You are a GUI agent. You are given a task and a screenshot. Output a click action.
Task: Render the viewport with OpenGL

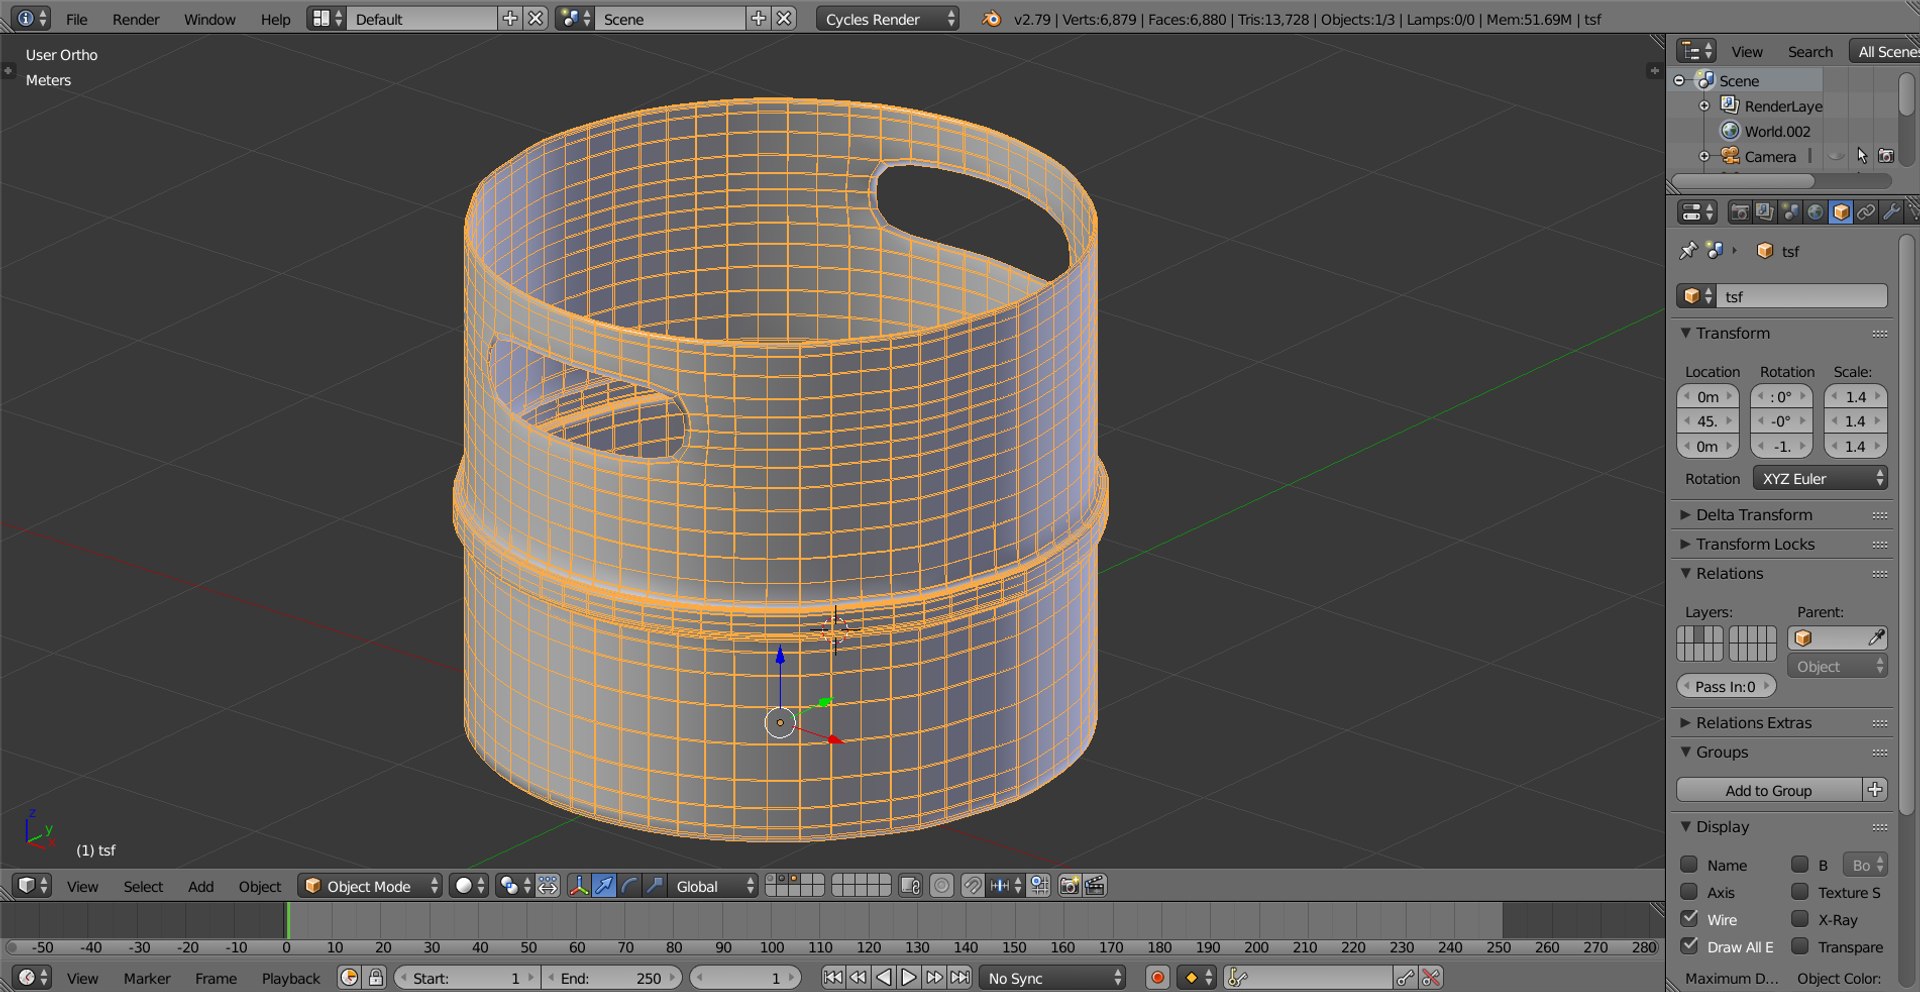click(1069, 885)
